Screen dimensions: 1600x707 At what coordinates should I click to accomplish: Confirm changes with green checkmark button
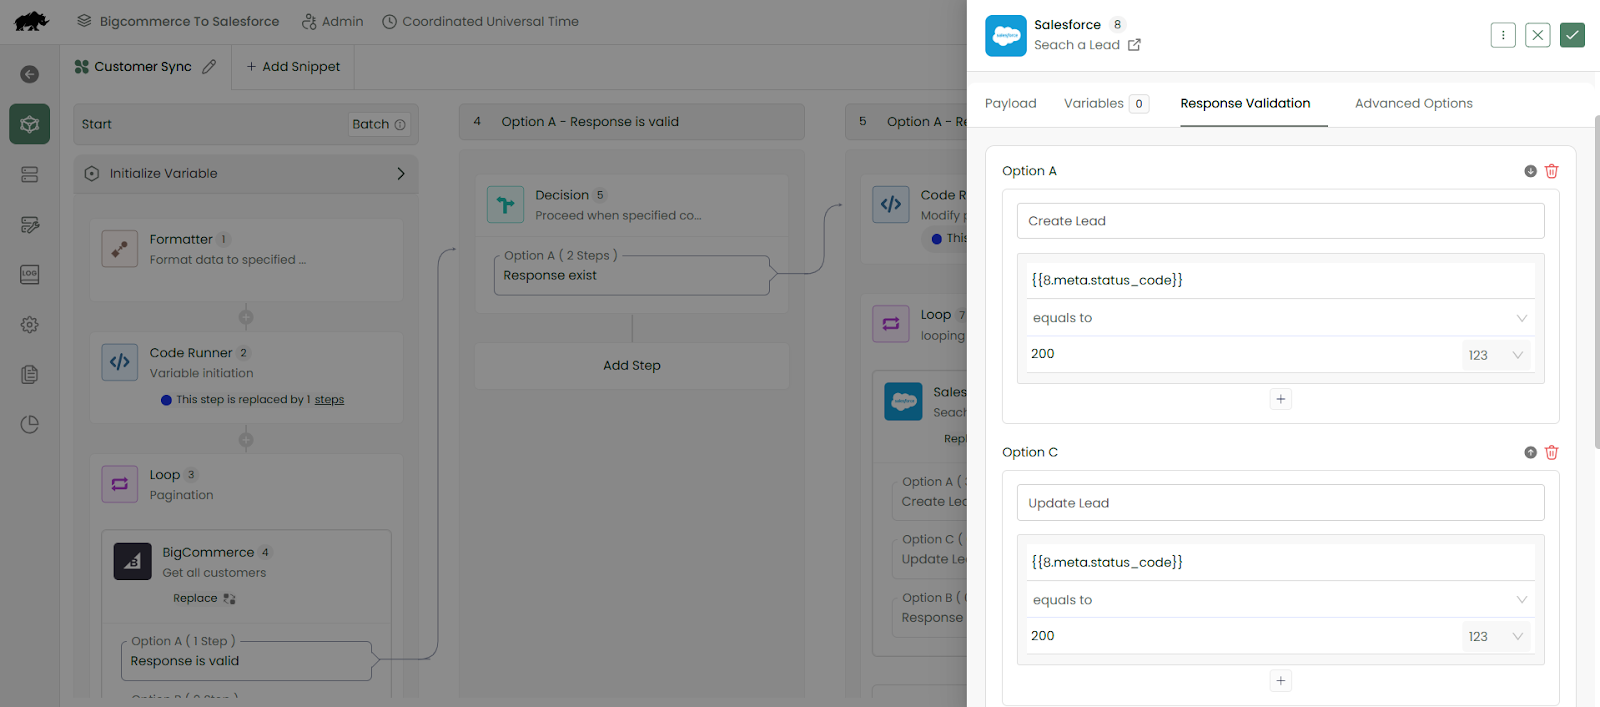click(1572, 35)
